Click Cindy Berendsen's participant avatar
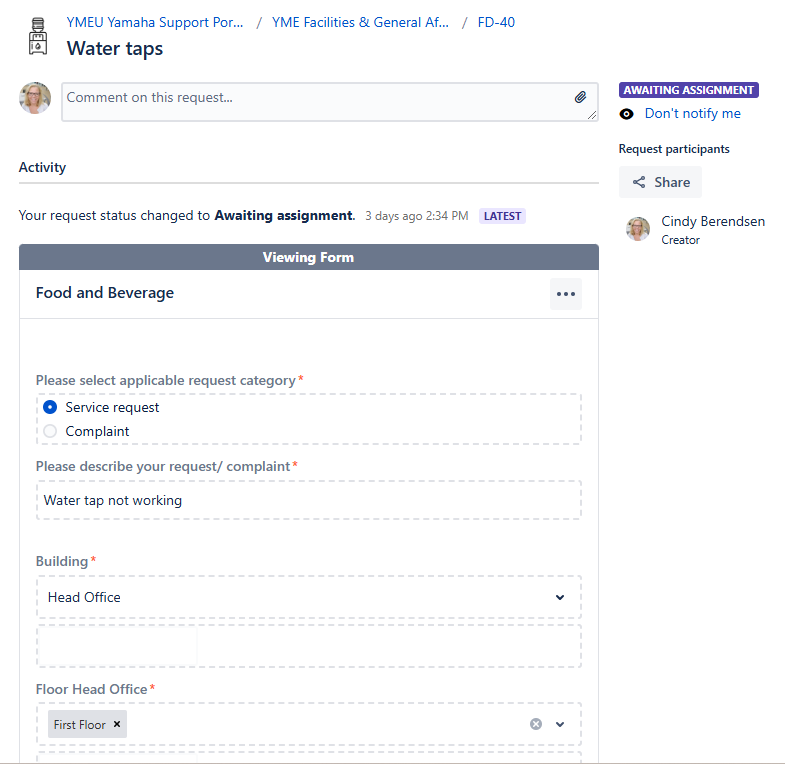 tap(638, 229)
